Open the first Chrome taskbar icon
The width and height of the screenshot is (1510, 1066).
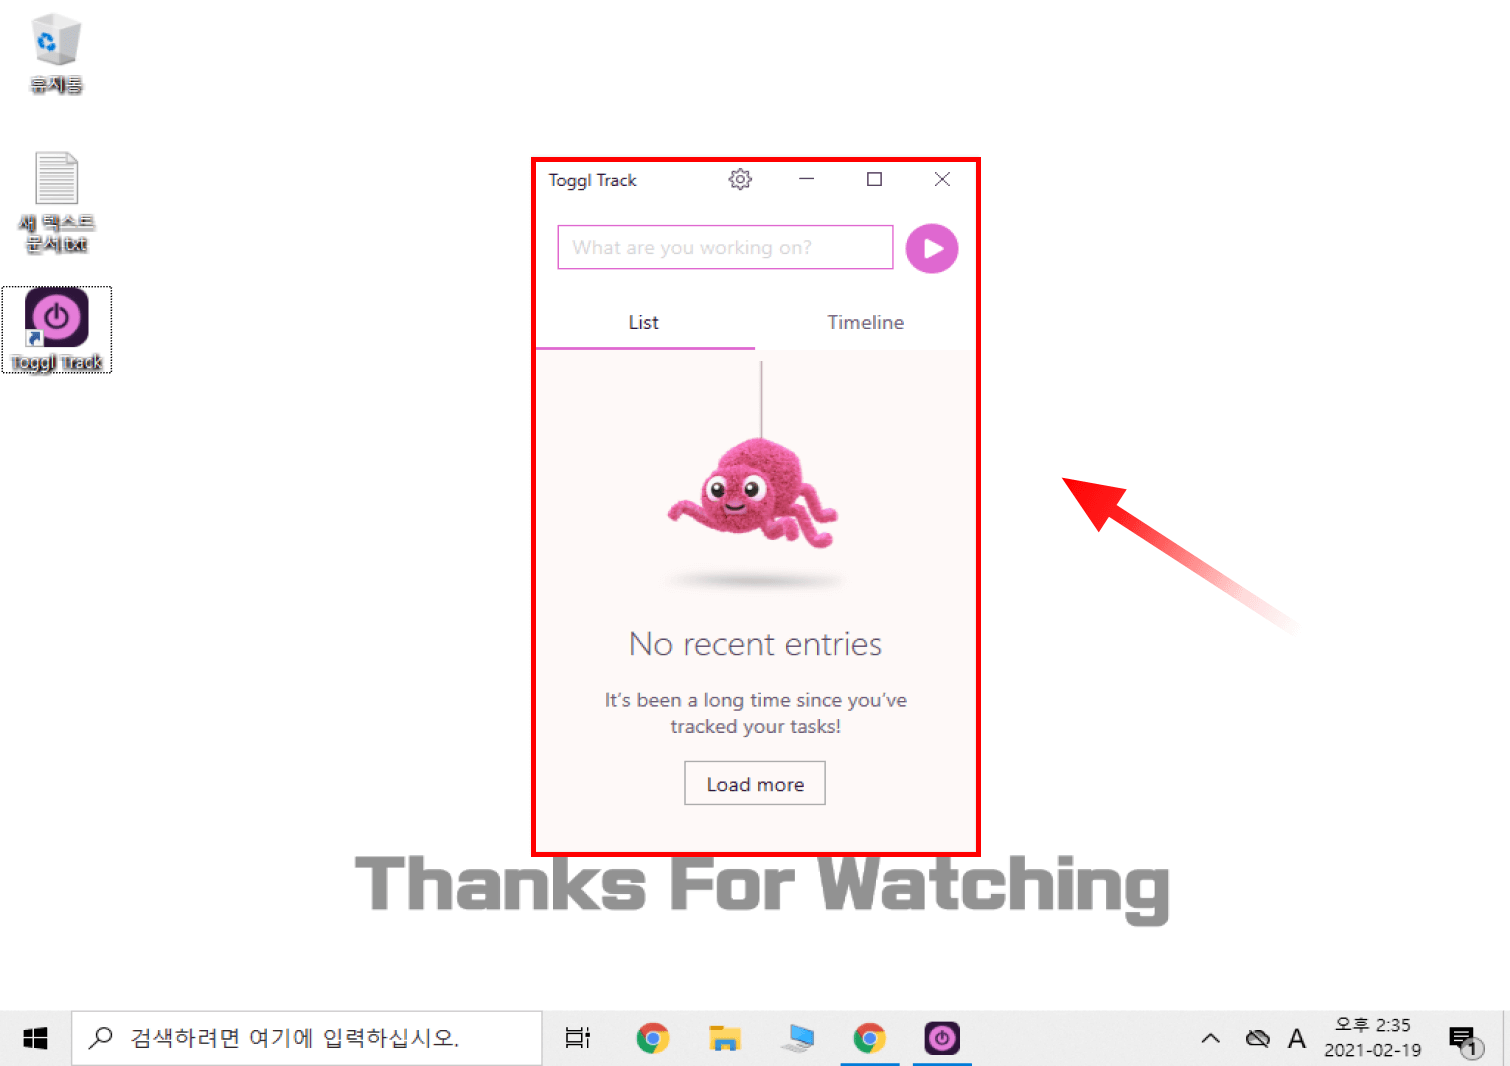(652, 1039)
